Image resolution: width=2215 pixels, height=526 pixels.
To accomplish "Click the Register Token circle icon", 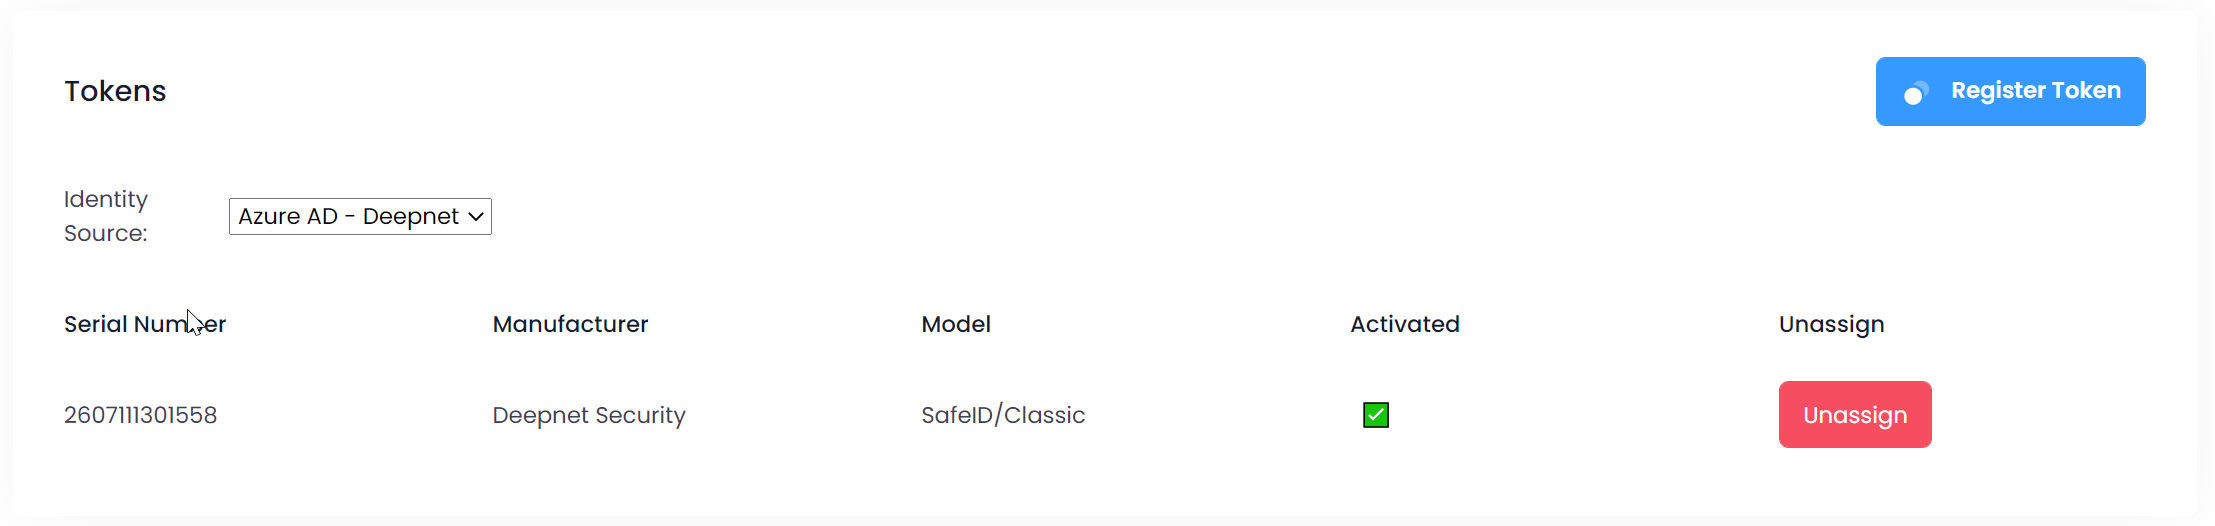I will (x=1915, y=93).
